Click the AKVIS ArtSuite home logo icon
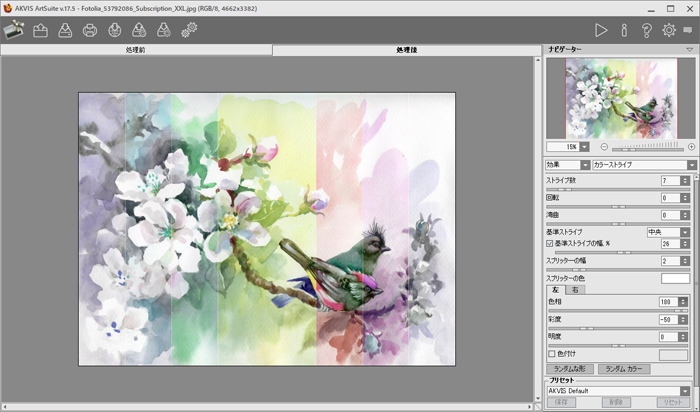 click(x=14, y=30)
